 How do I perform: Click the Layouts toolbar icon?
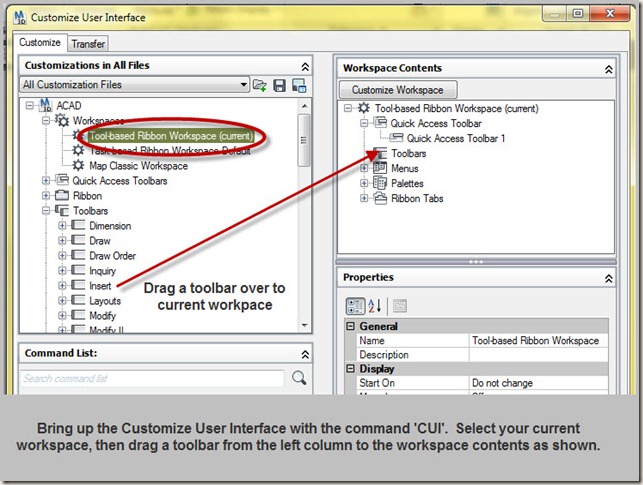click(78, 300)
